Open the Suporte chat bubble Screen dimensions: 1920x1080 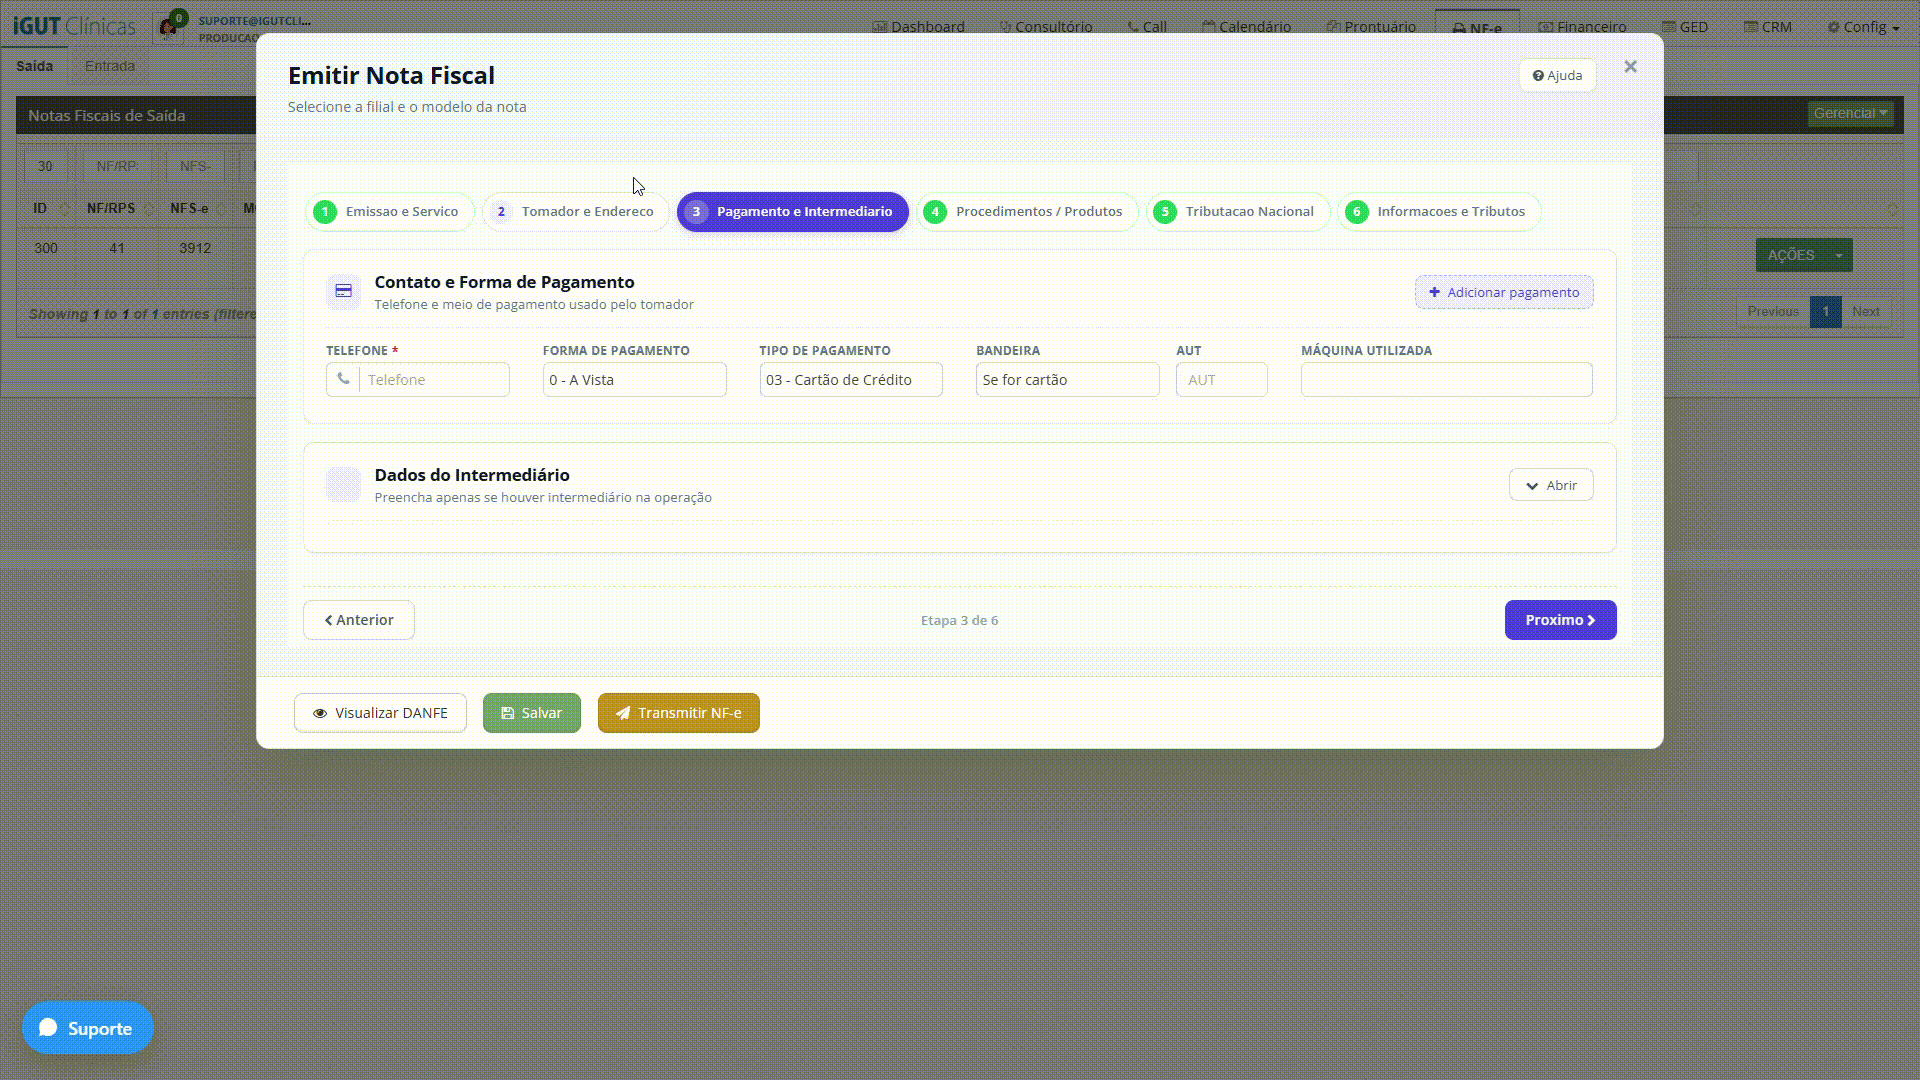click(x=88, y=1027)
